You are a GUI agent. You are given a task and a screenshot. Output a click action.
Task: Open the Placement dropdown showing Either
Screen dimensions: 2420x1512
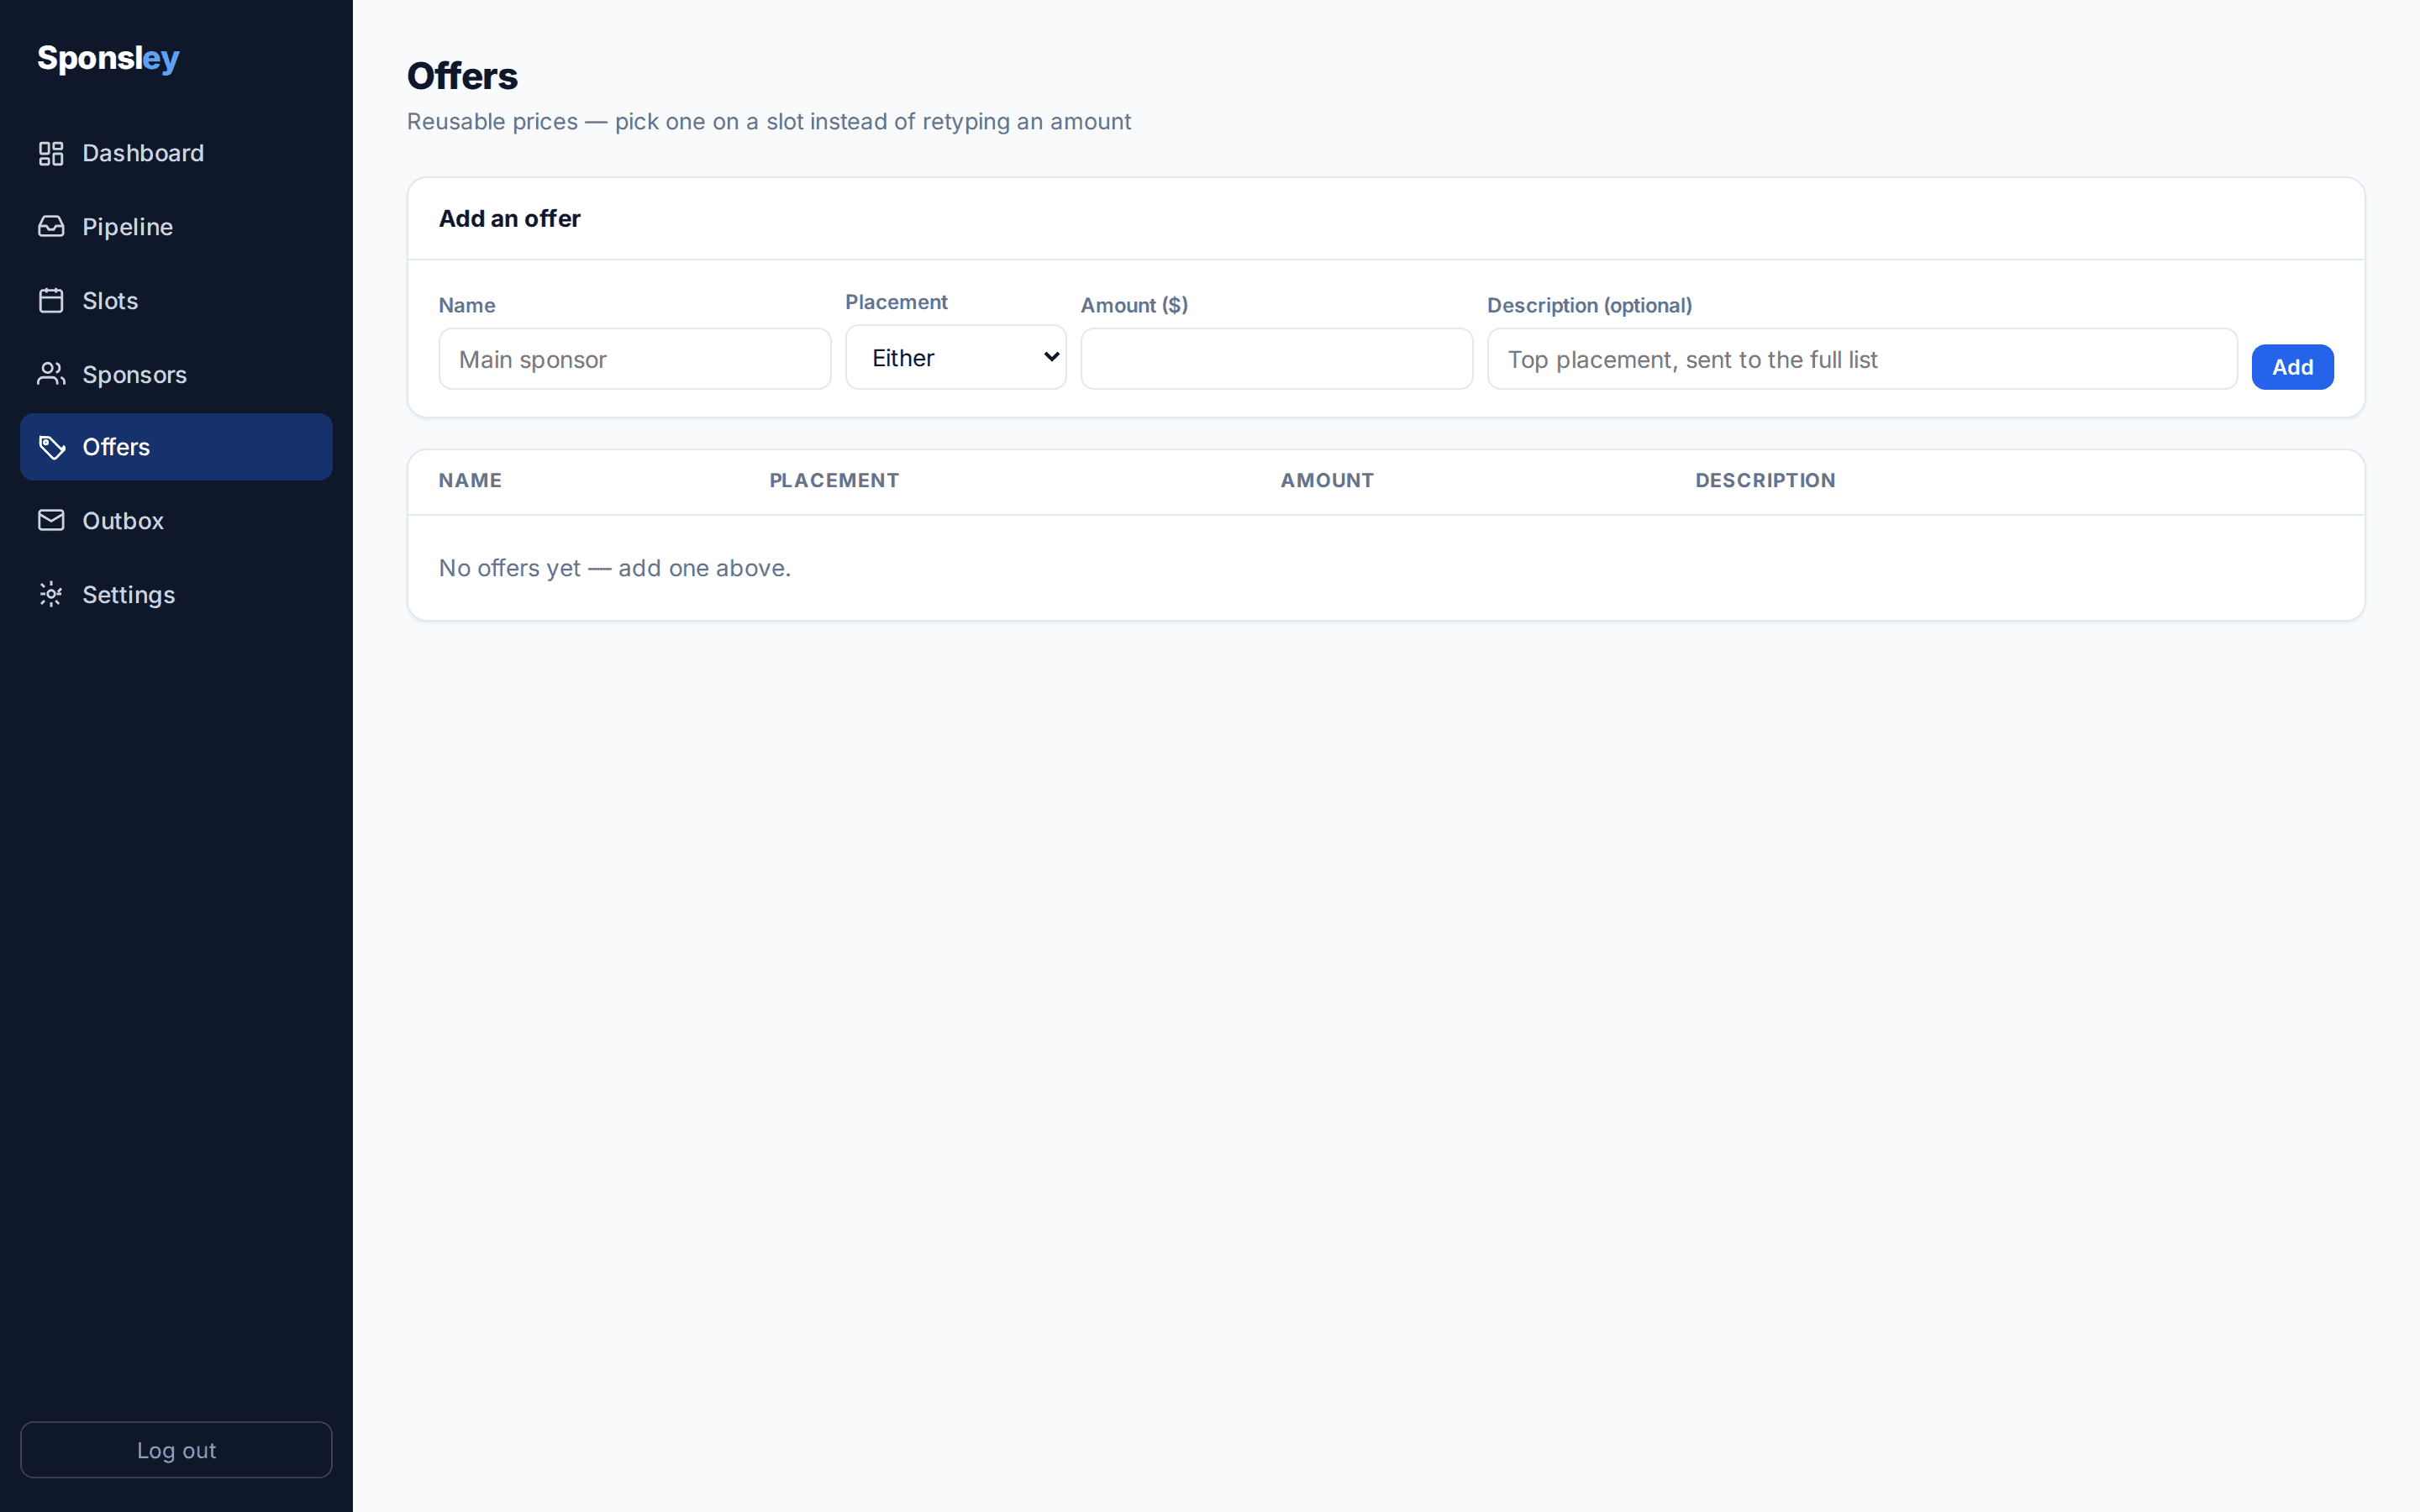[x=955, y=357]
